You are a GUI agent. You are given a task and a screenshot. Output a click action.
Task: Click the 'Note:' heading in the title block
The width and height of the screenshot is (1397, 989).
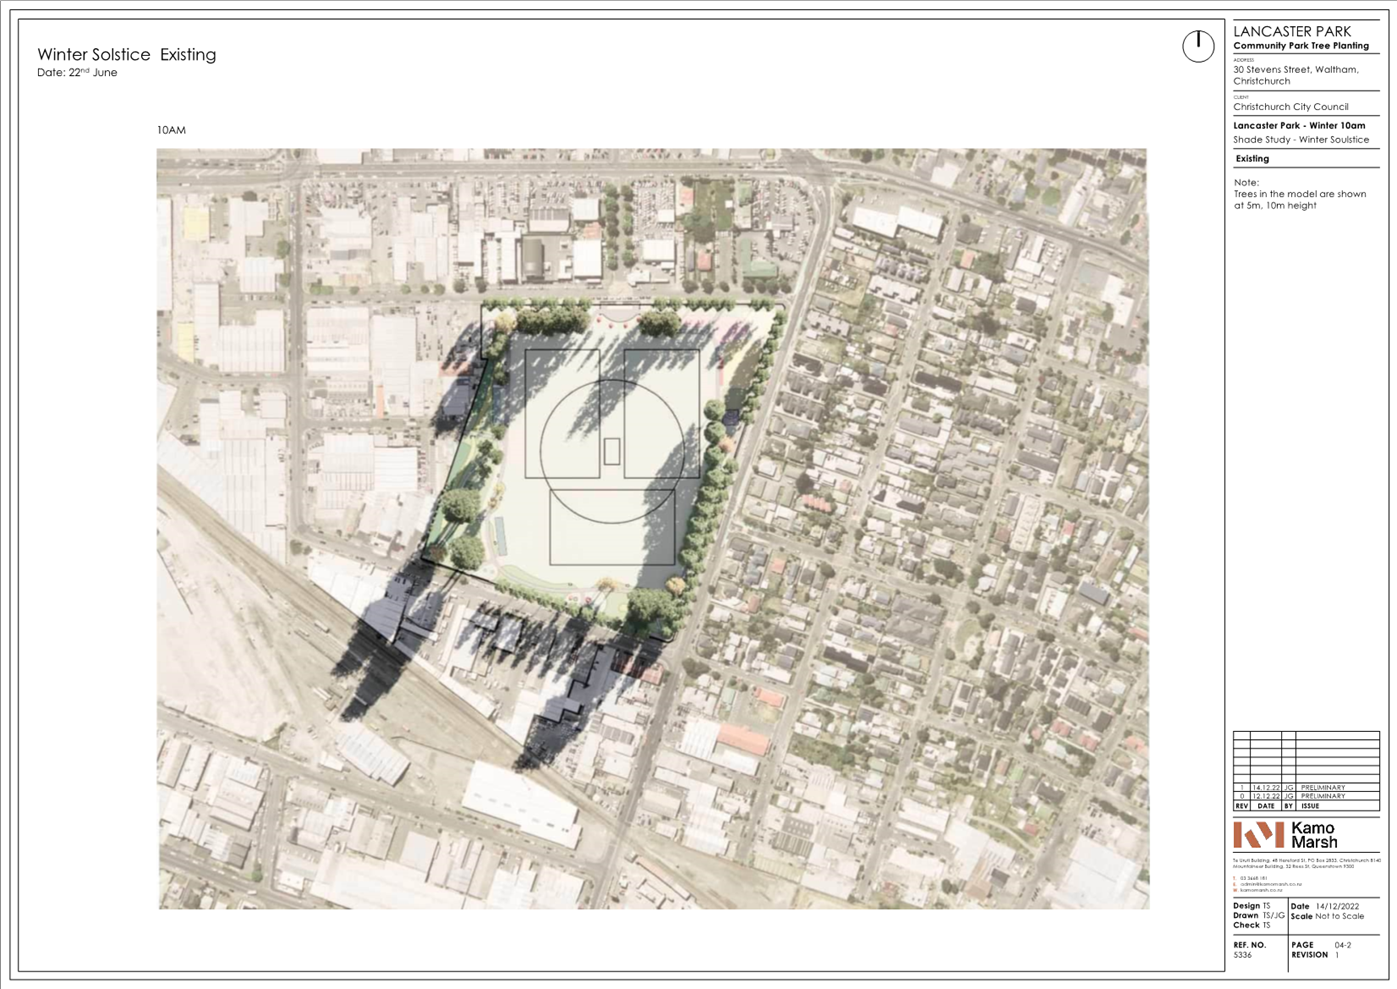tap(1246, 183)
